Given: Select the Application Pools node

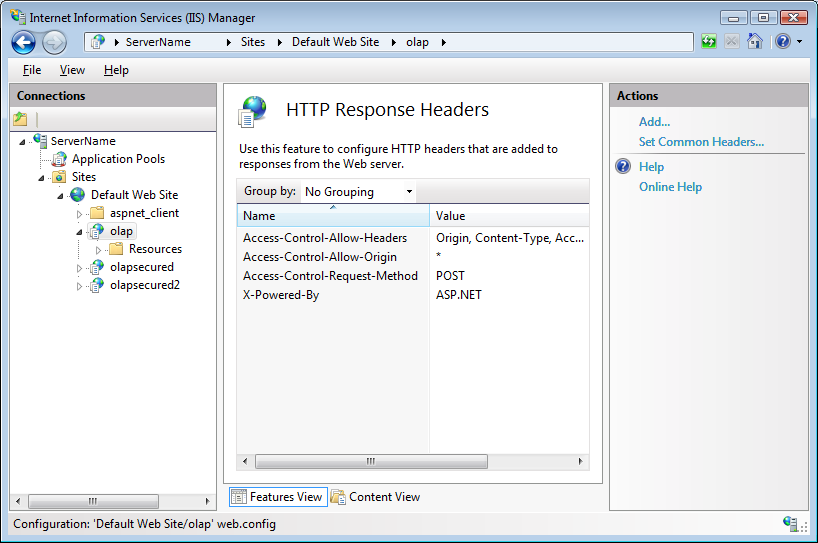Looking at the screenshot, I should click(x=117, y=159).
